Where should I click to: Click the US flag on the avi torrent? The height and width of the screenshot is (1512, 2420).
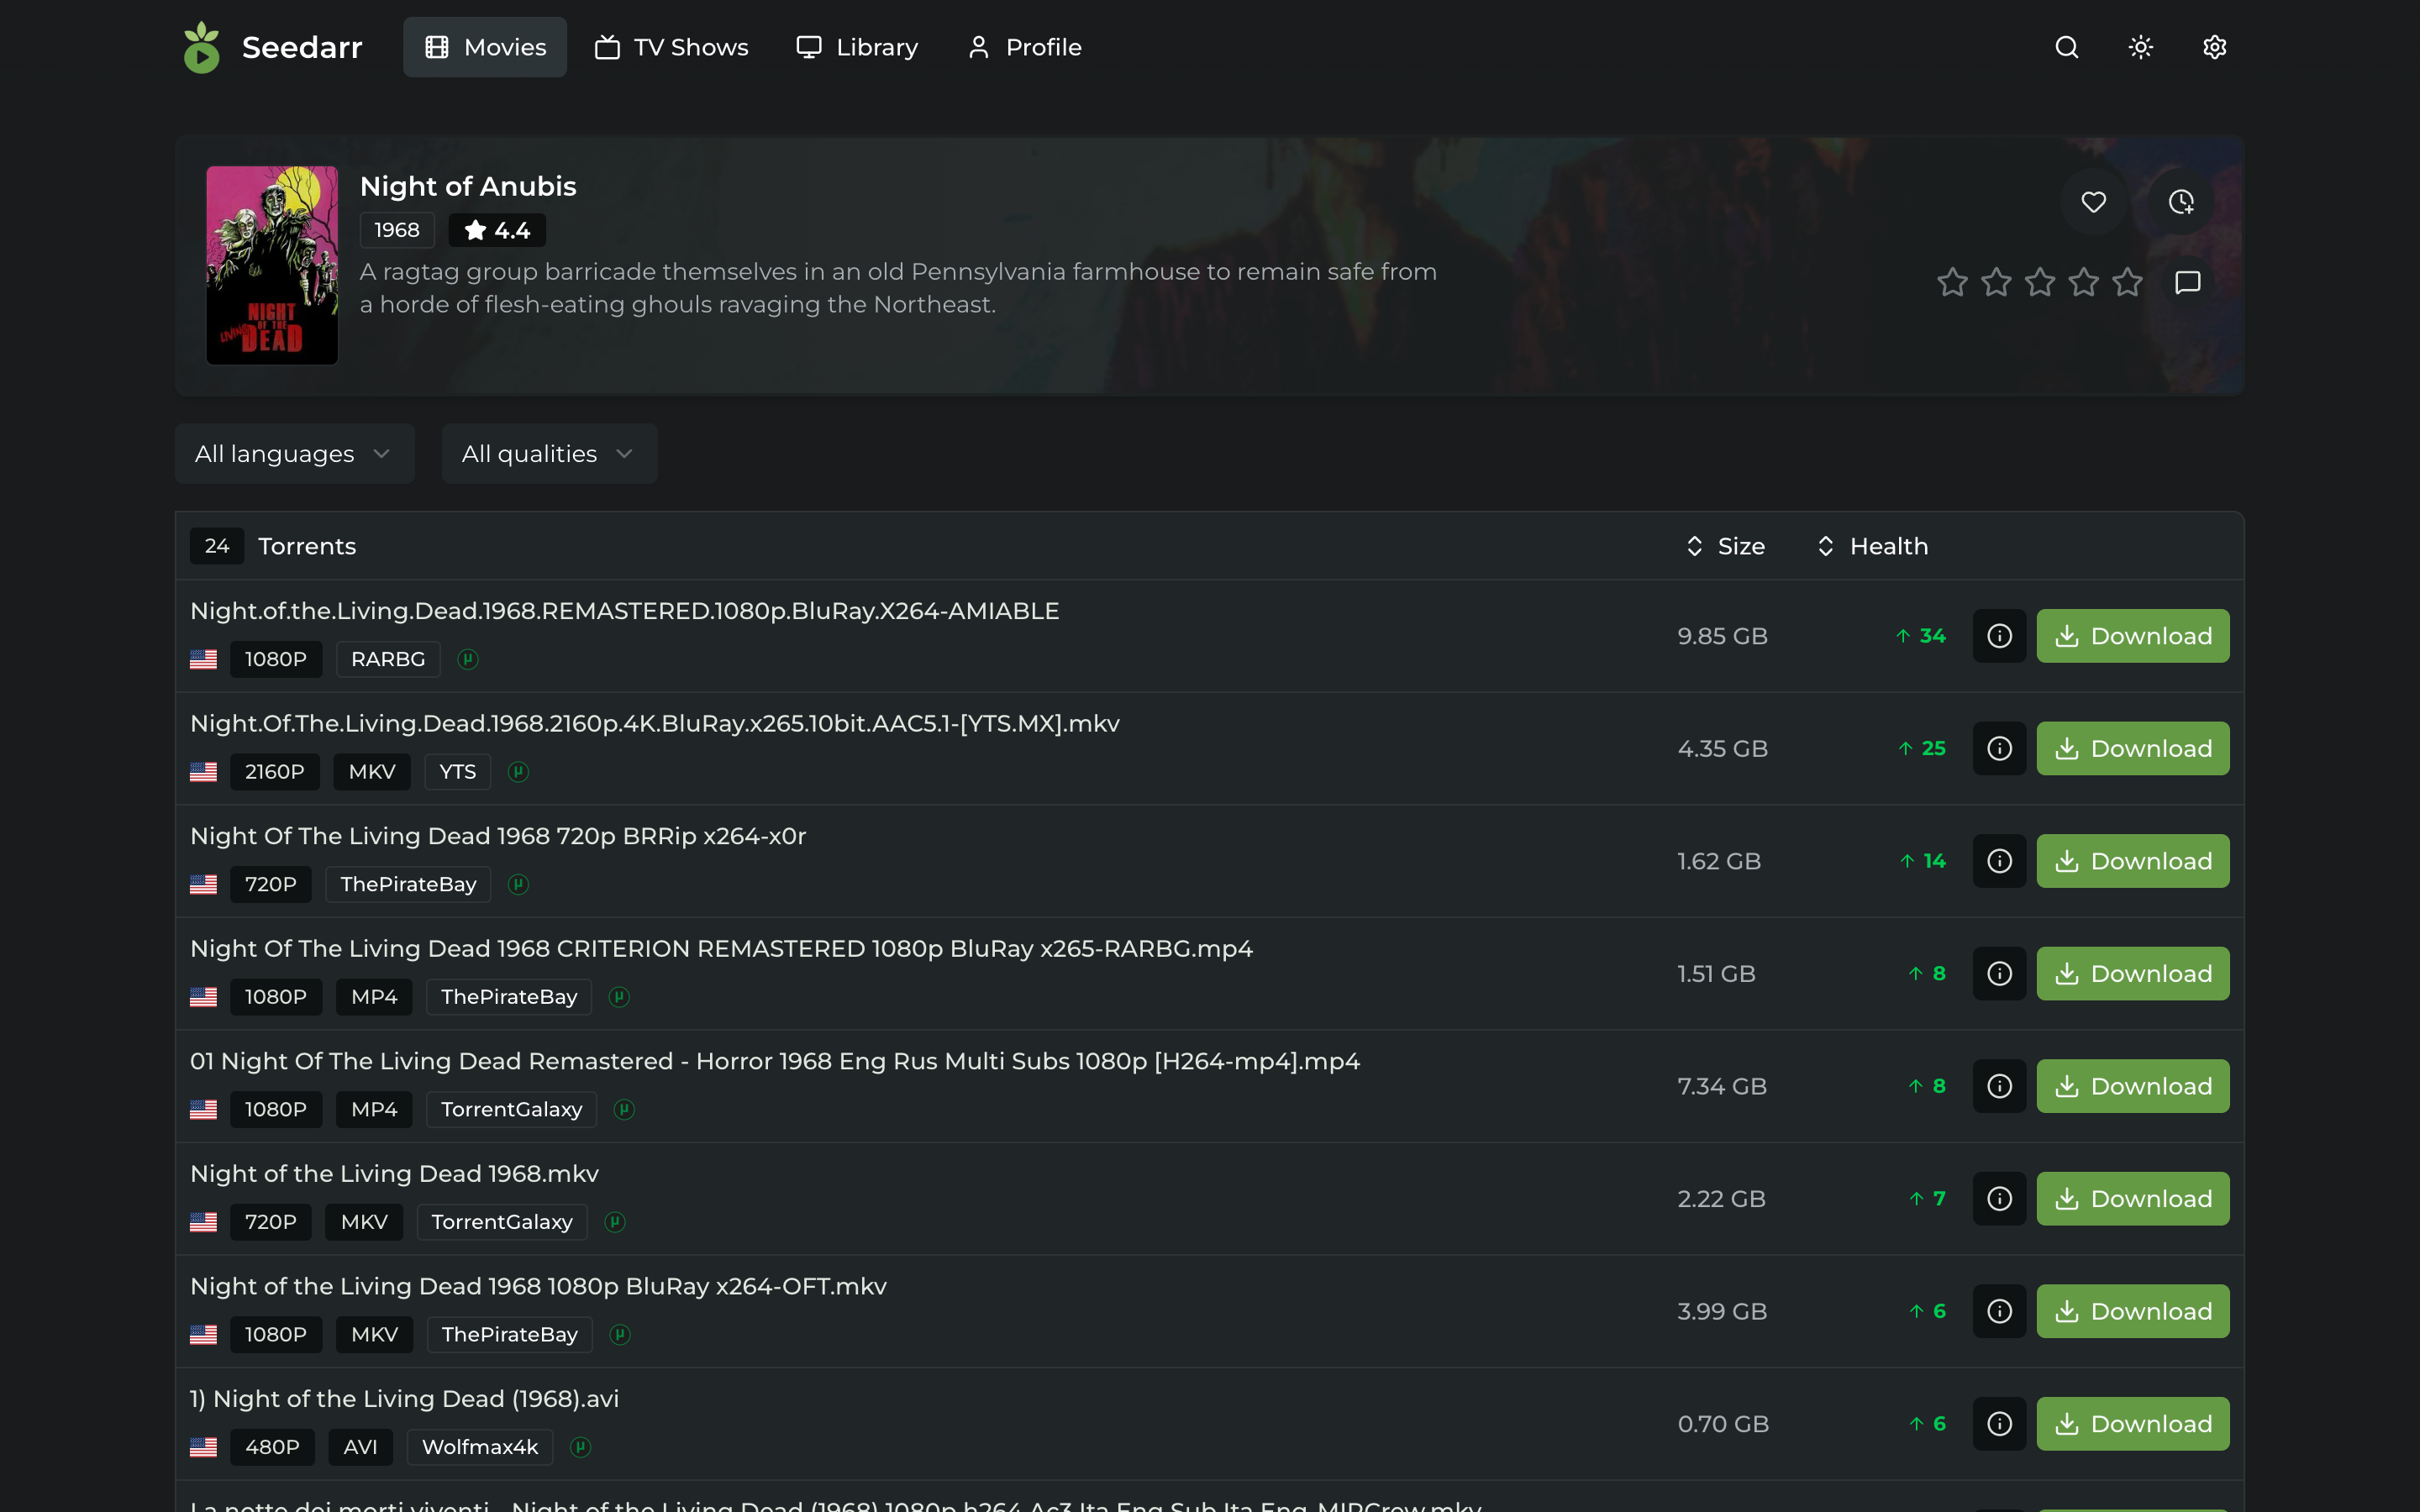pyautogui.click(x=203, y=1447)
